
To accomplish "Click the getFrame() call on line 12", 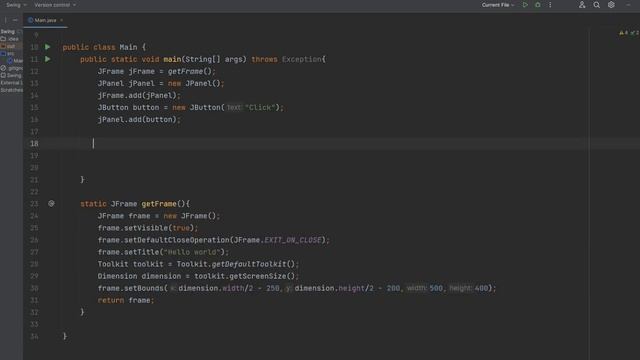I will [x=189, y=71].
